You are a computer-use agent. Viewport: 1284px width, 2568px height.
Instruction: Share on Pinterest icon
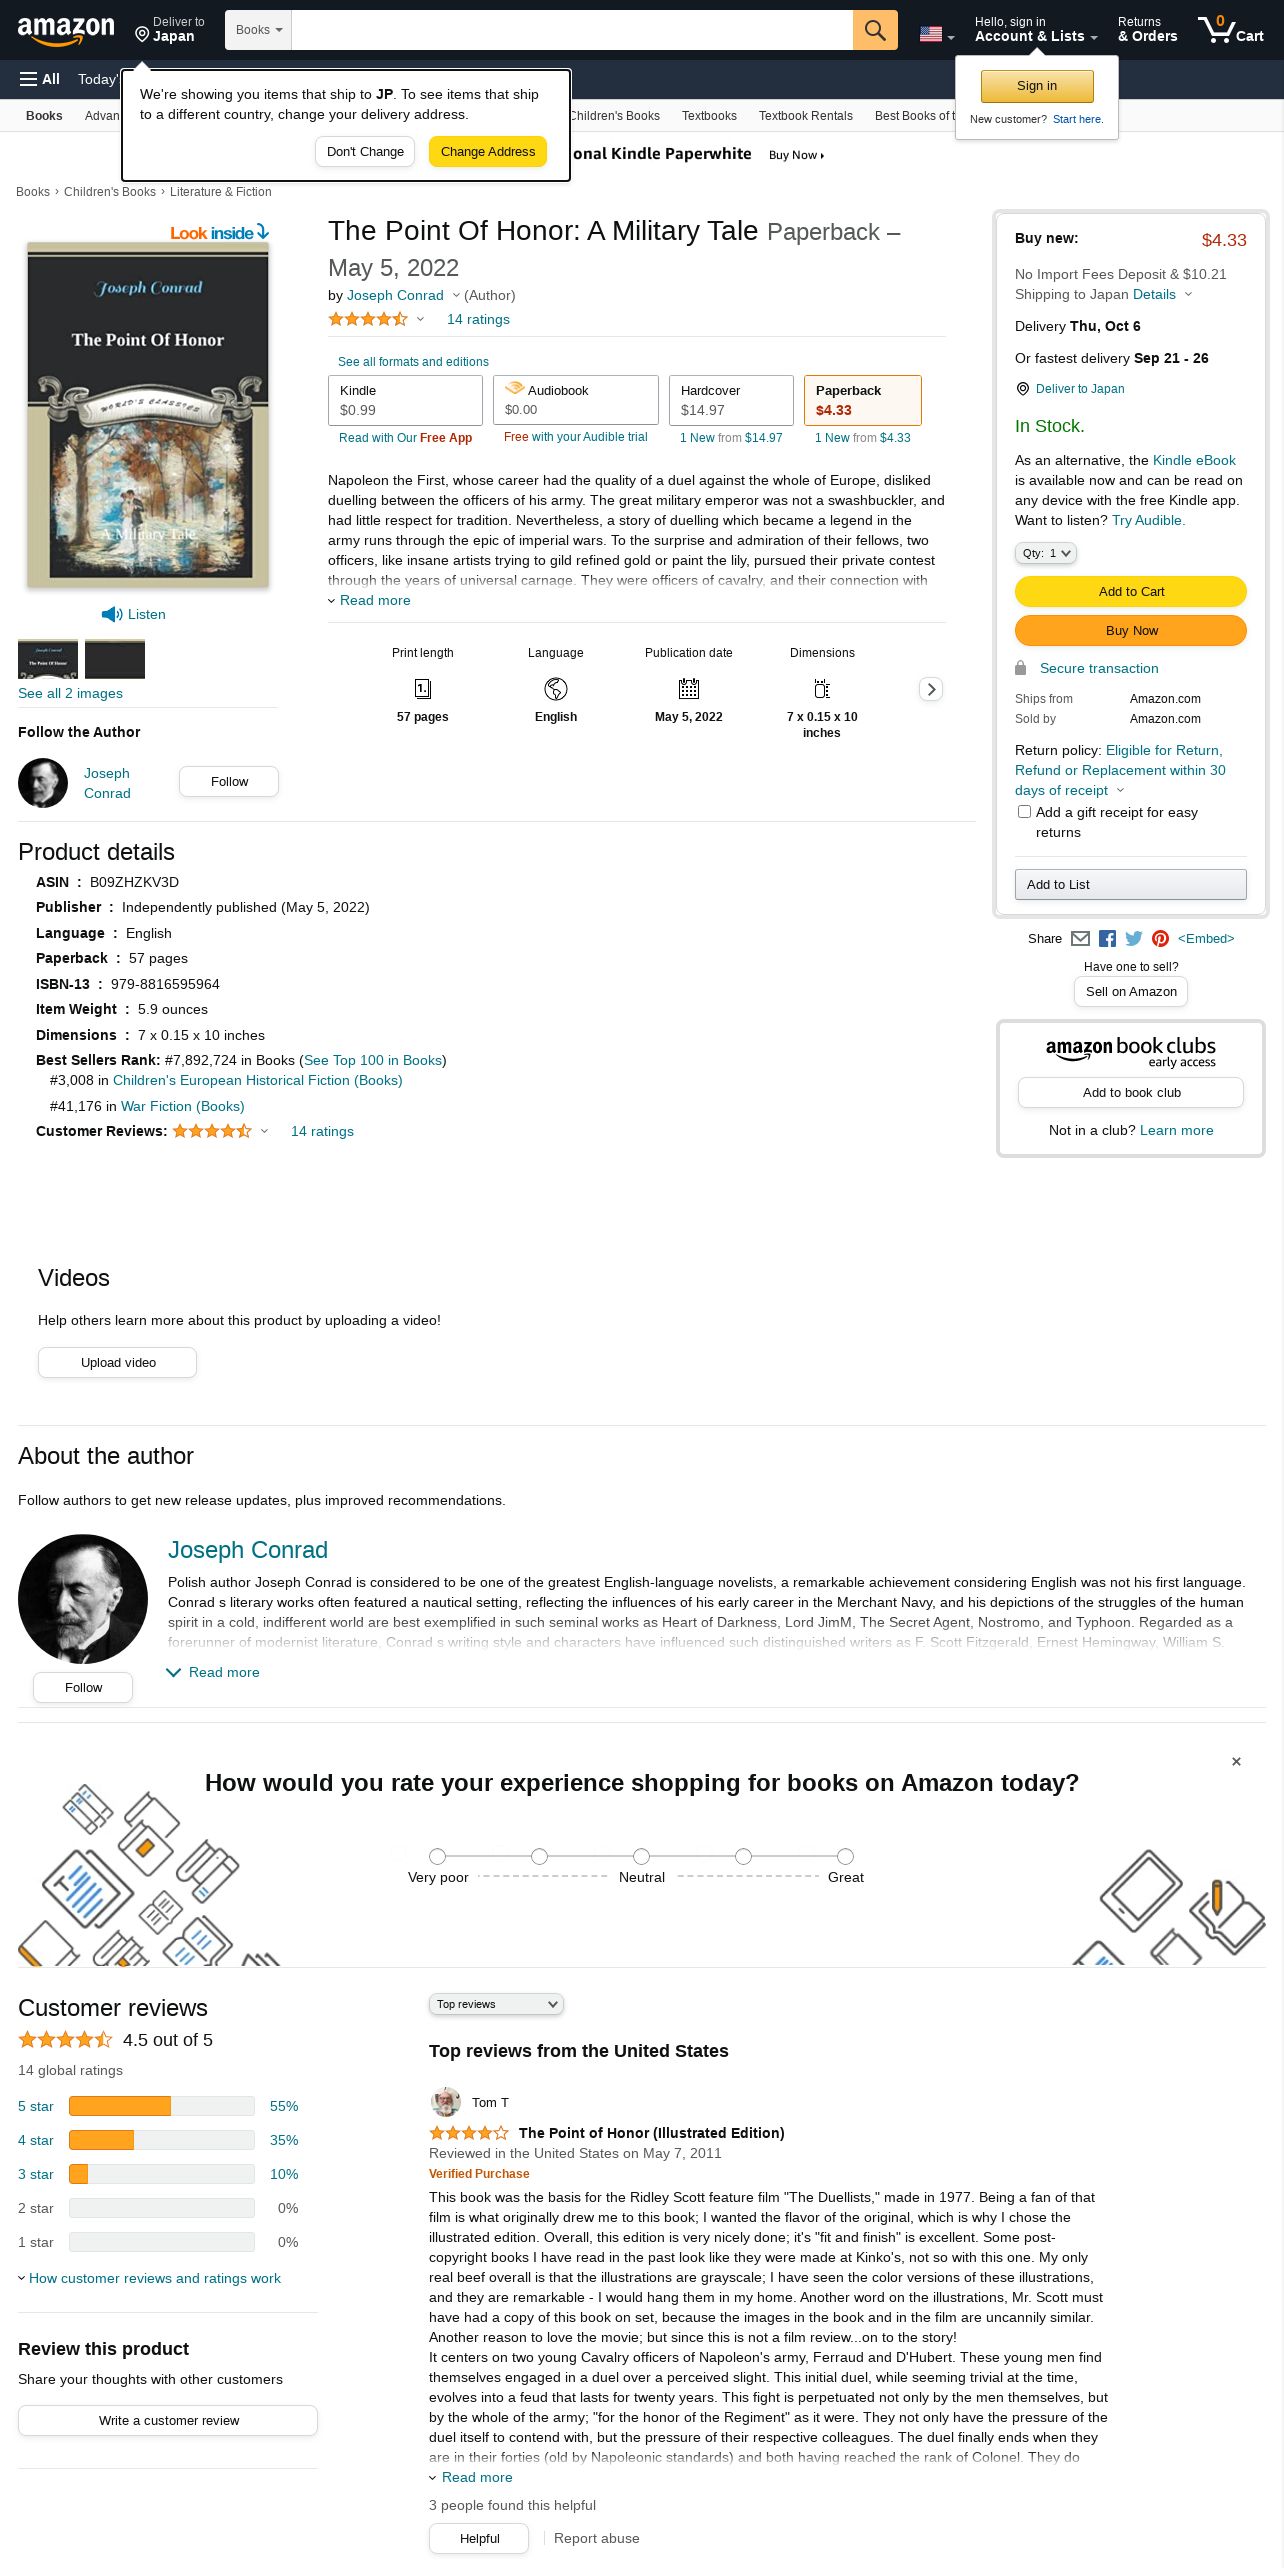[x=1160, y=938]
